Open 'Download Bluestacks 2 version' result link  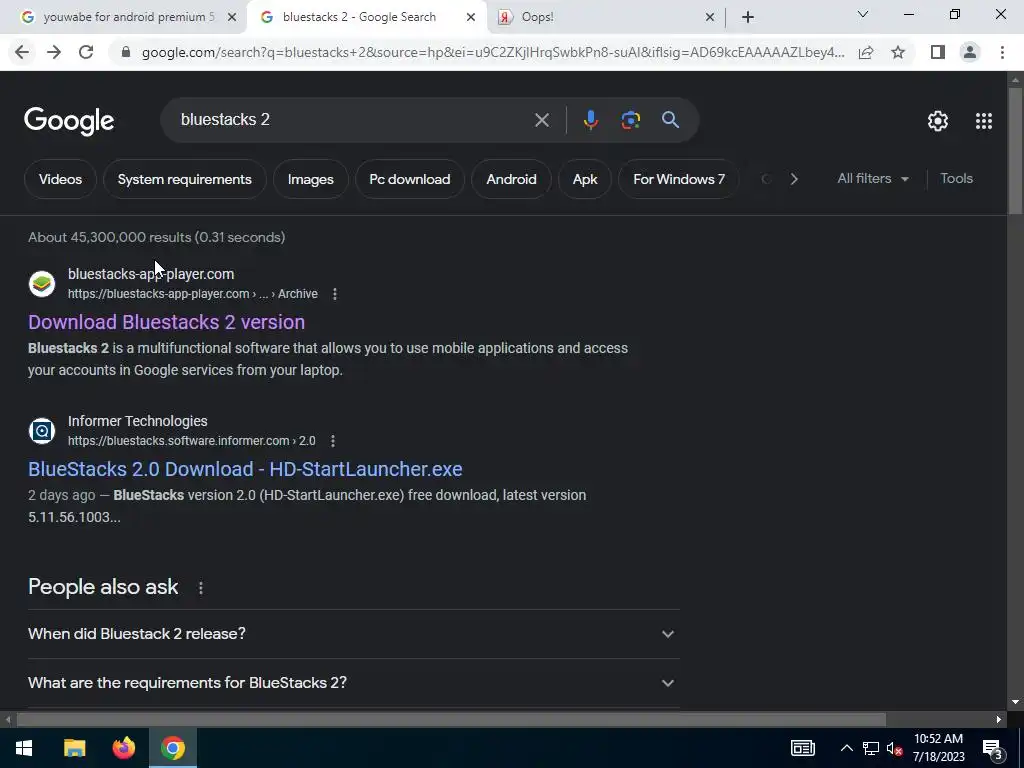click(x=167, y=322)
